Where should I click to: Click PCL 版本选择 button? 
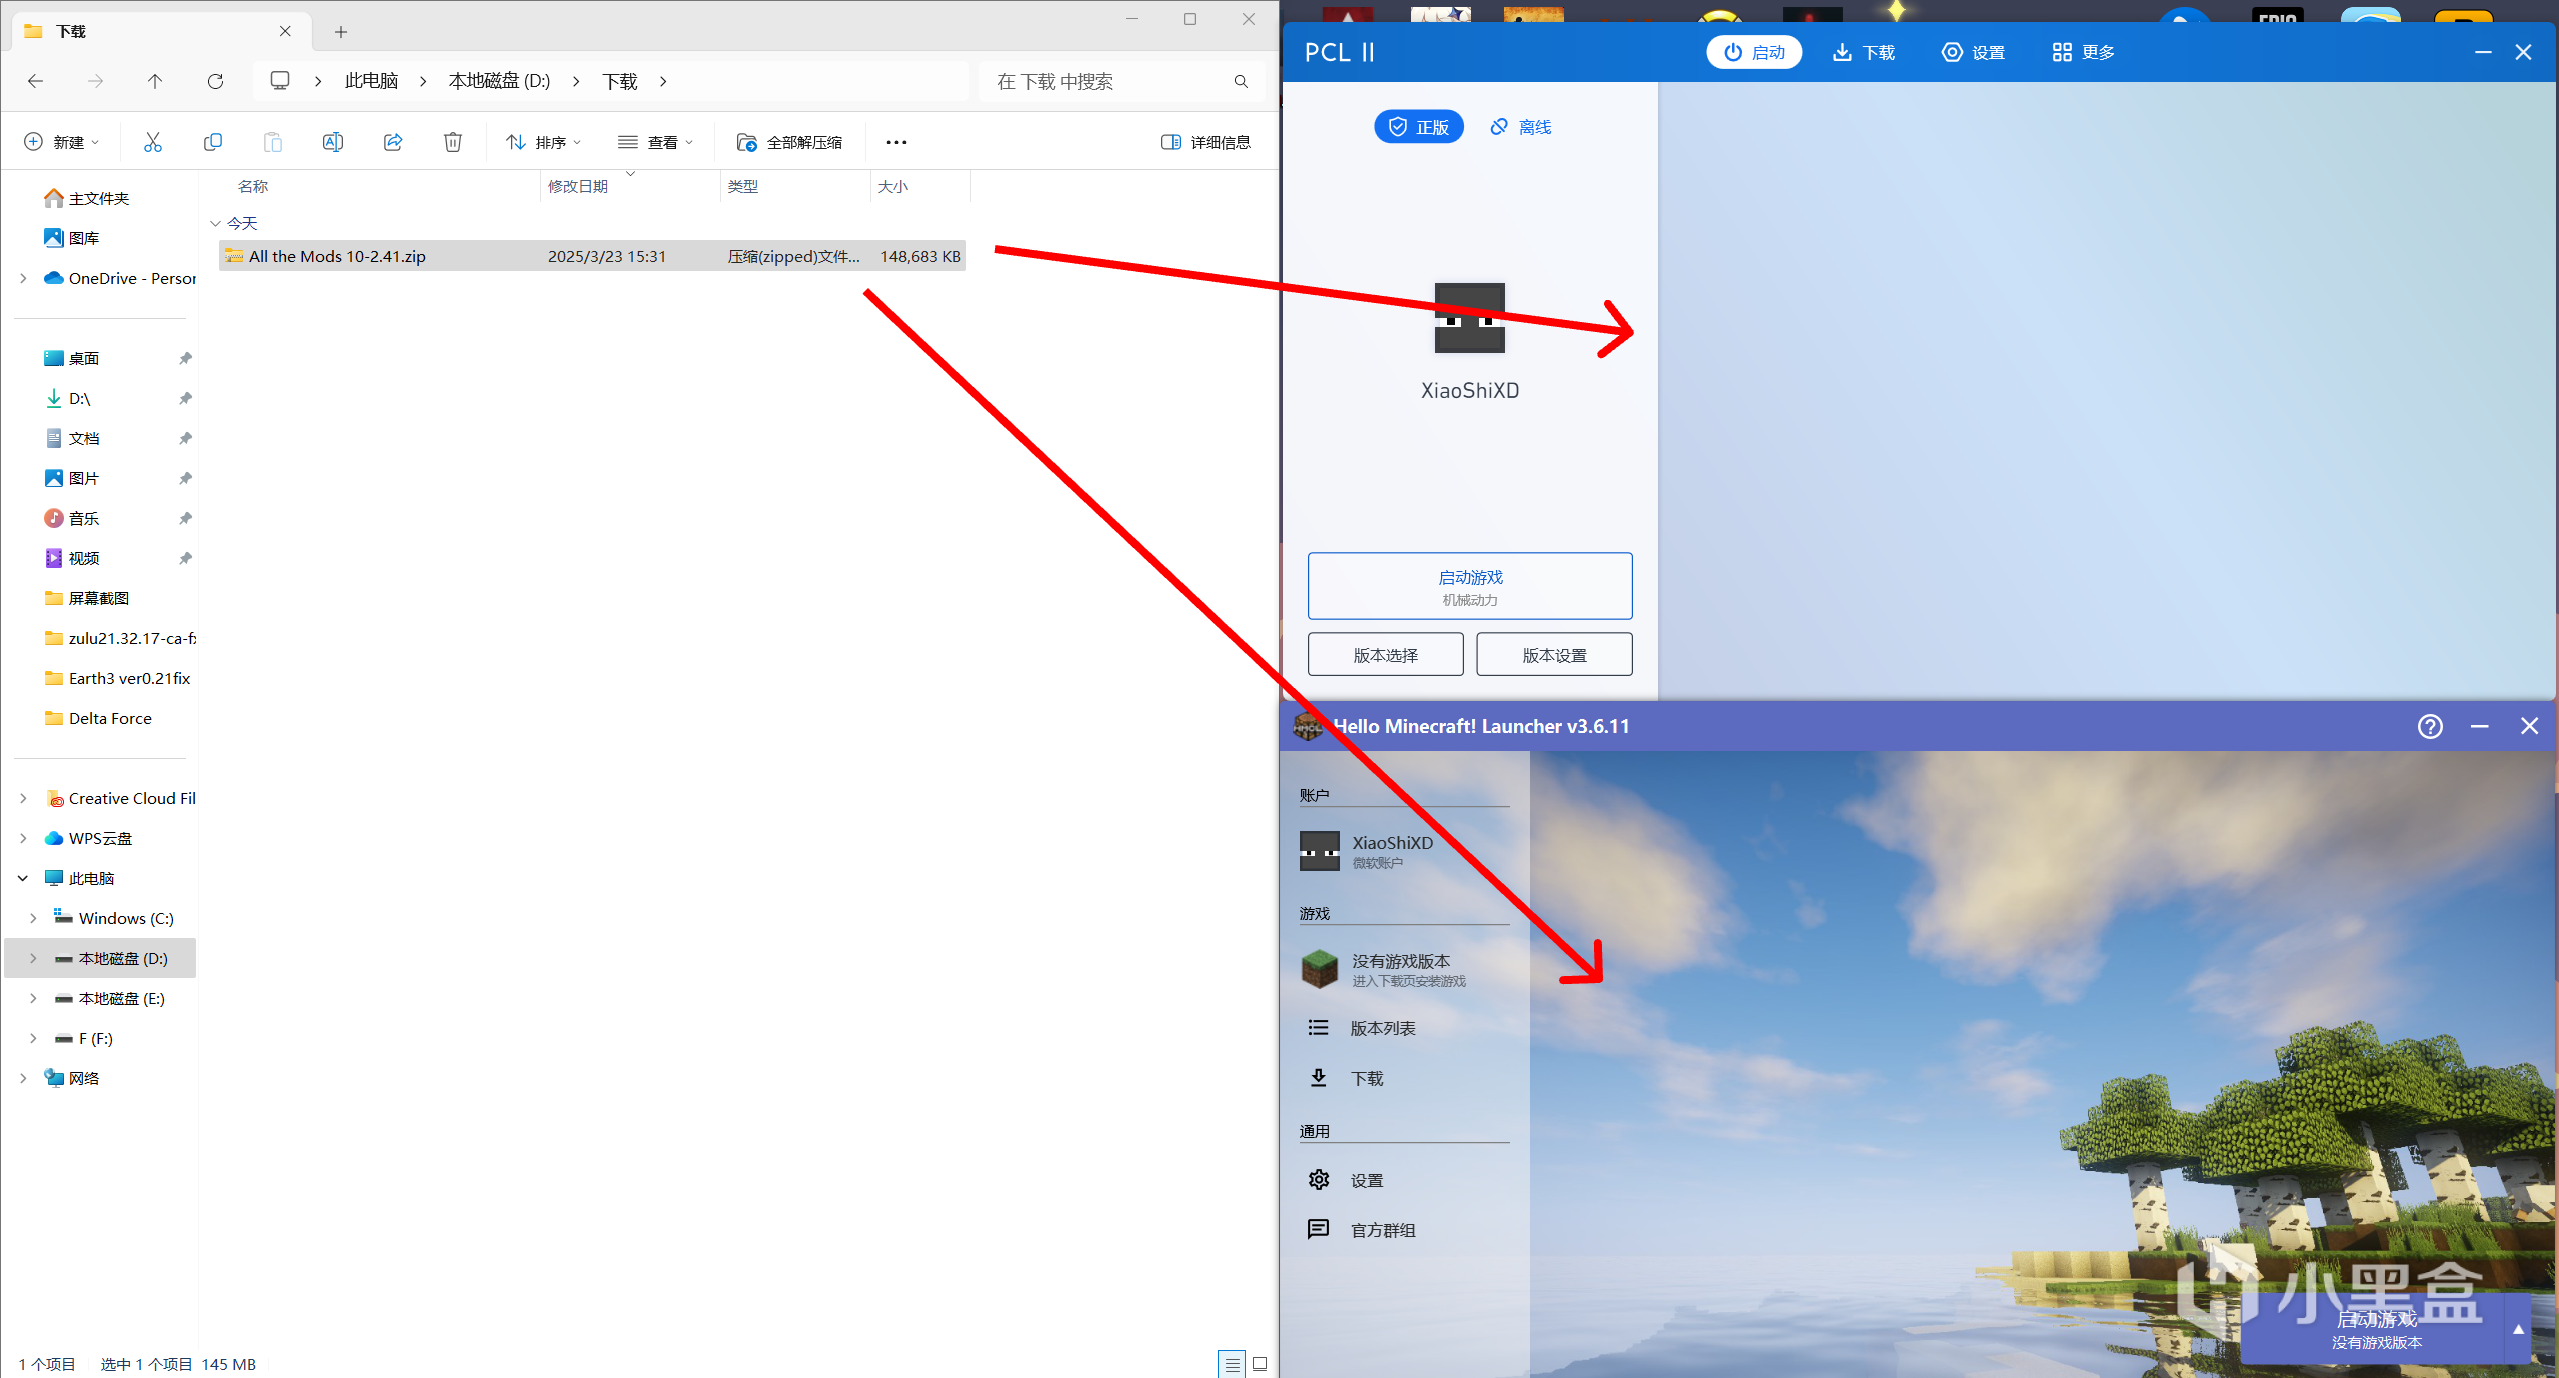coord(1385,655)
